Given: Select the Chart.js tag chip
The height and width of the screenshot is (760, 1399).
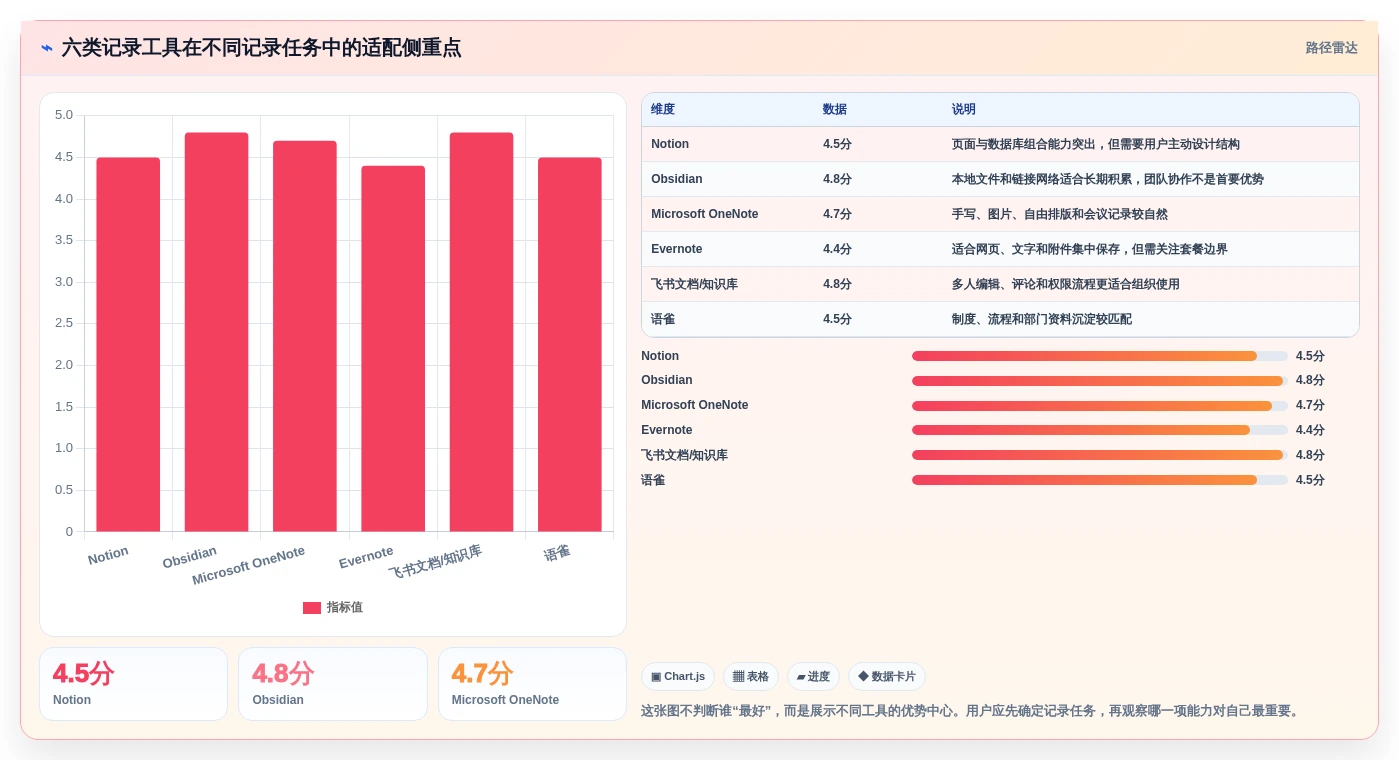Looking at the screenshot, I should point(678,677).
